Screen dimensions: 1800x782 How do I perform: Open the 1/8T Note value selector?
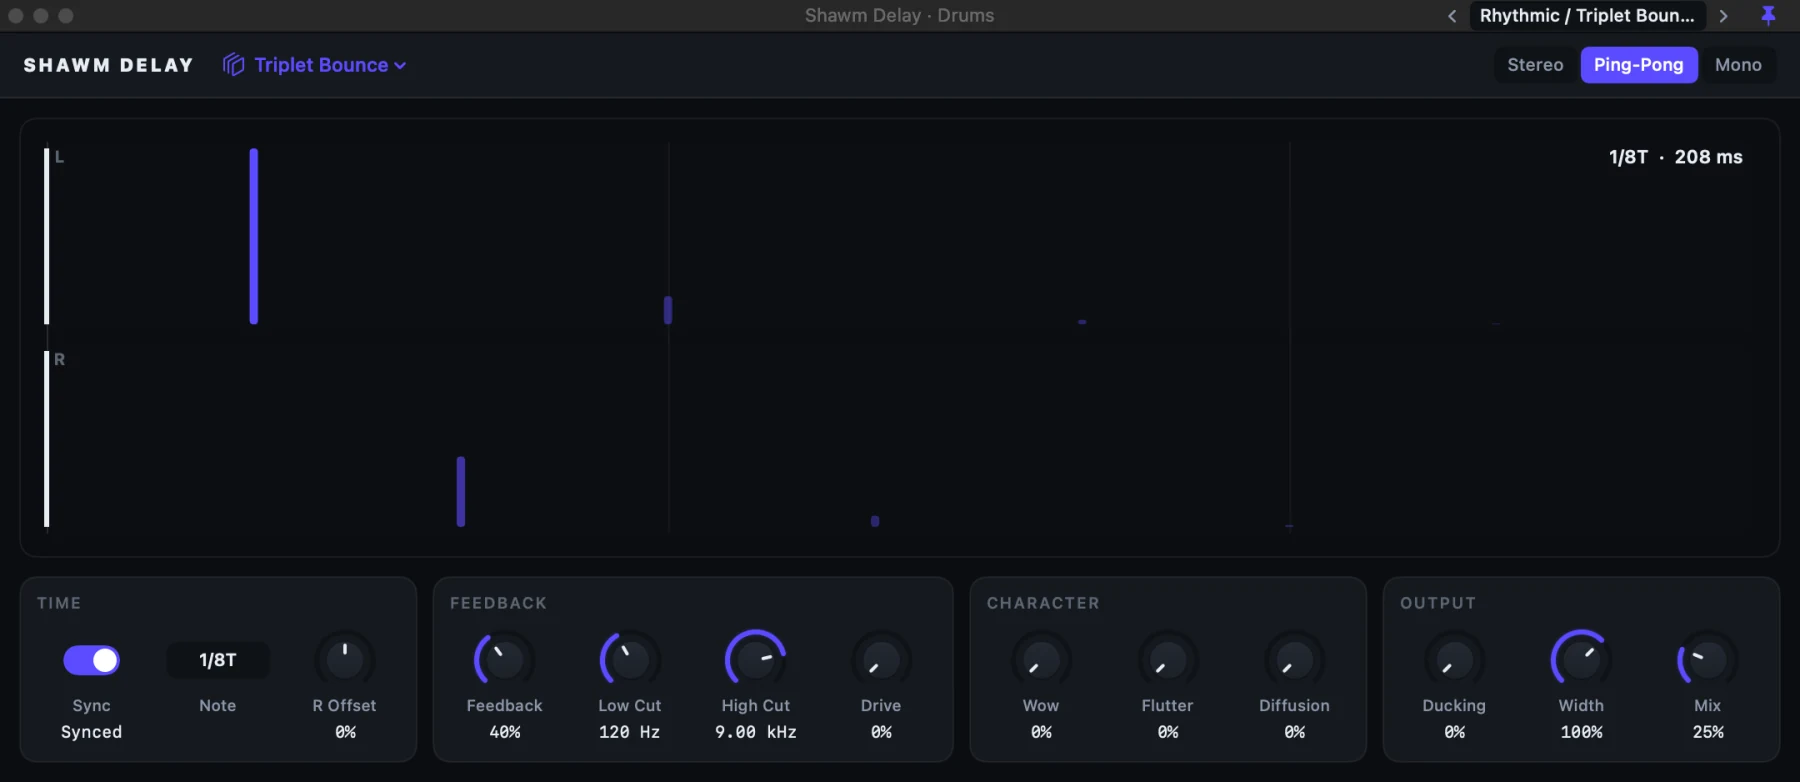point(217,660)
